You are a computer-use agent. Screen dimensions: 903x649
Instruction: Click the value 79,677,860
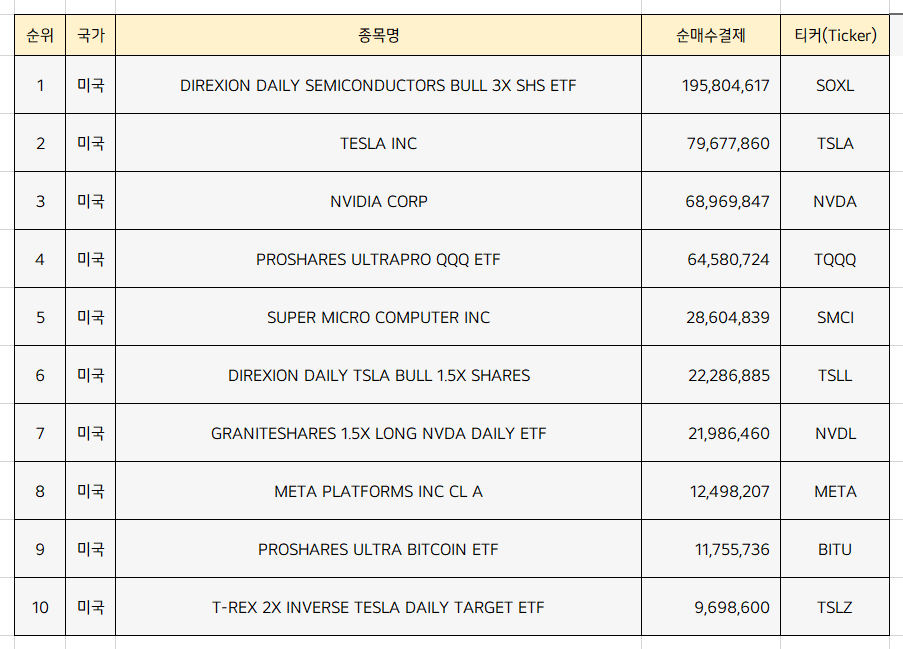[728, 143]
